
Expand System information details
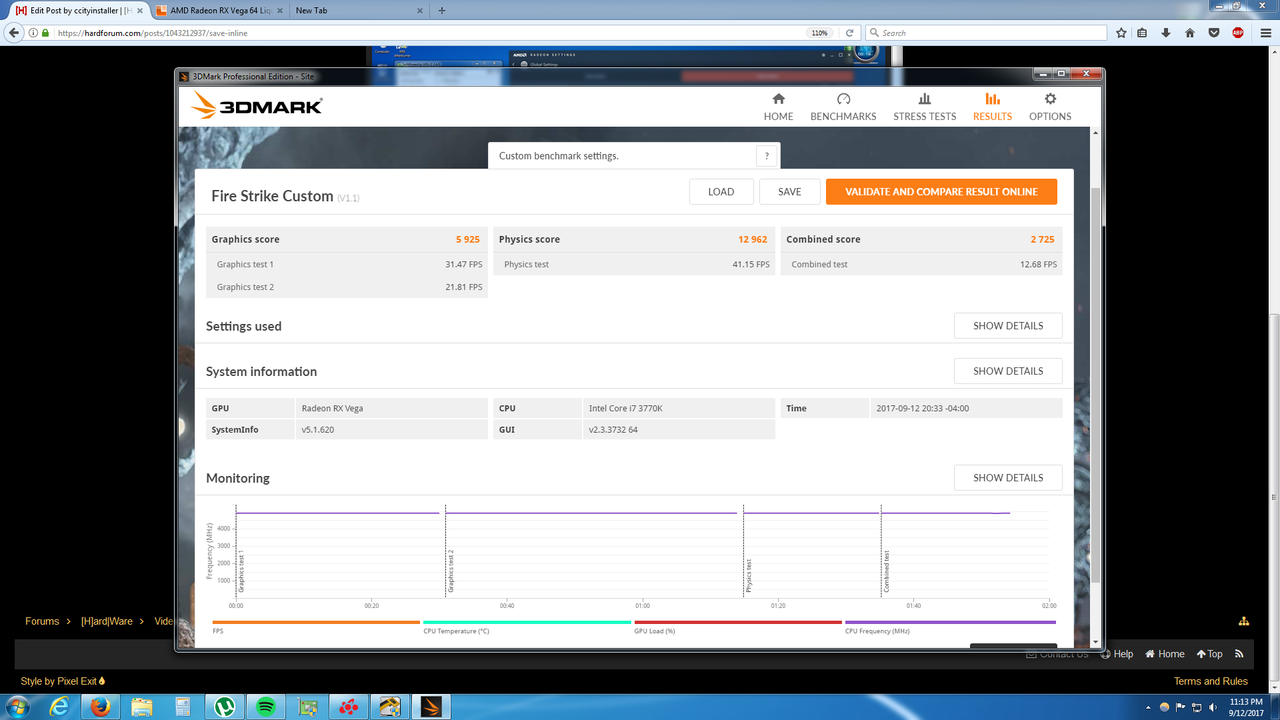(1007, 371)
